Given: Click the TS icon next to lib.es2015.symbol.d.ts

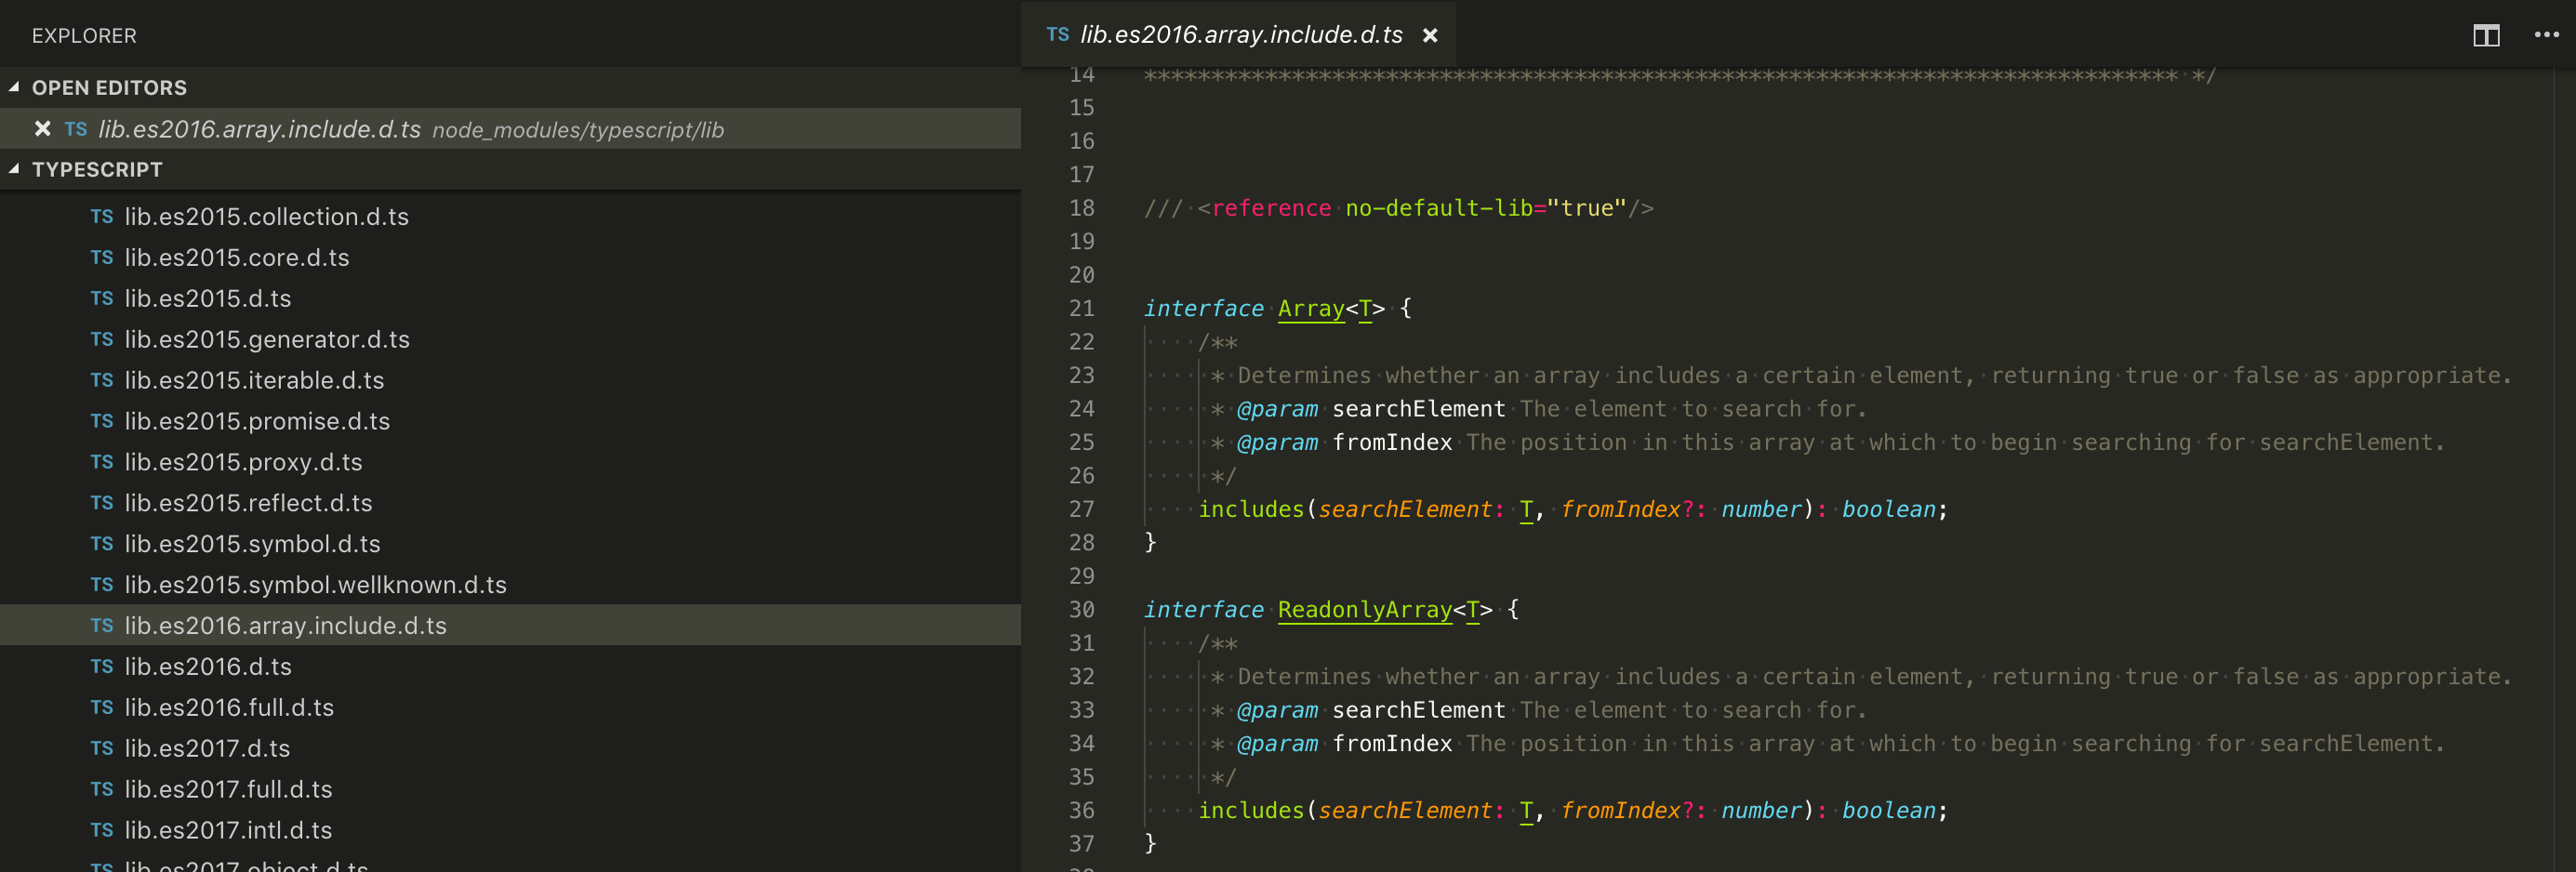Looking at the screenshot, I should (101, 544).
